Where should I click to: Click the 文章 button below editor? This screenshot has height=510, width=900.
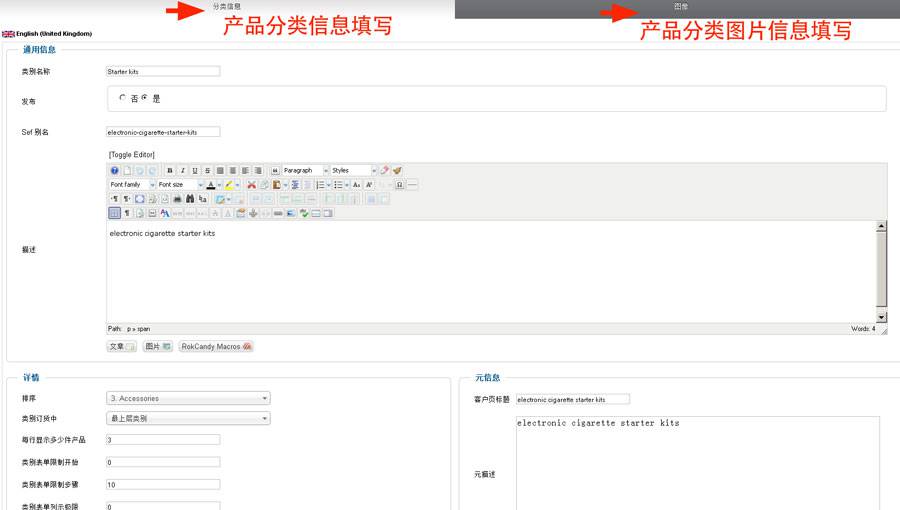(121, 346)
